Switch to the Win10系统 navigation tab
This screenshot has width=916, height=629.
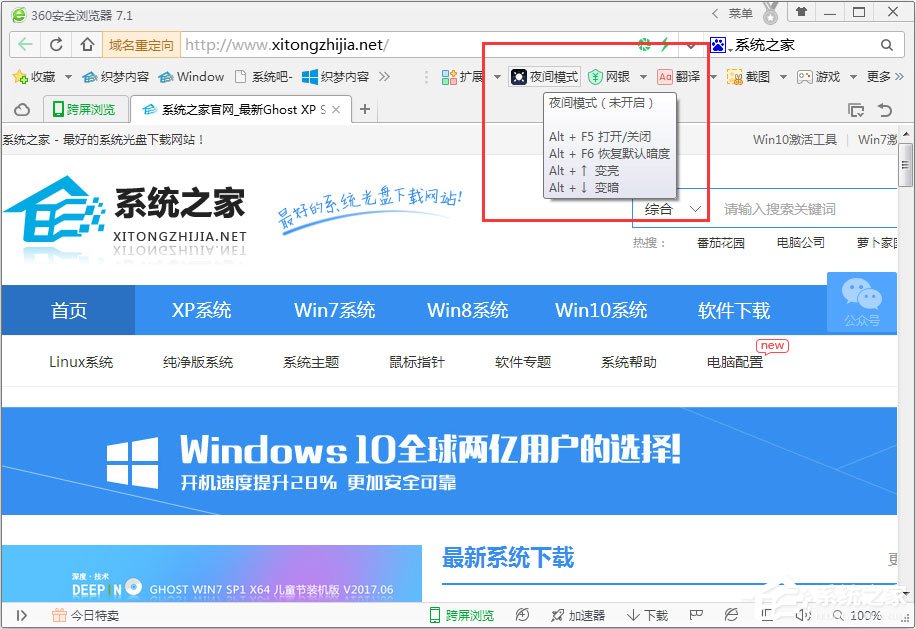point(600,310)
